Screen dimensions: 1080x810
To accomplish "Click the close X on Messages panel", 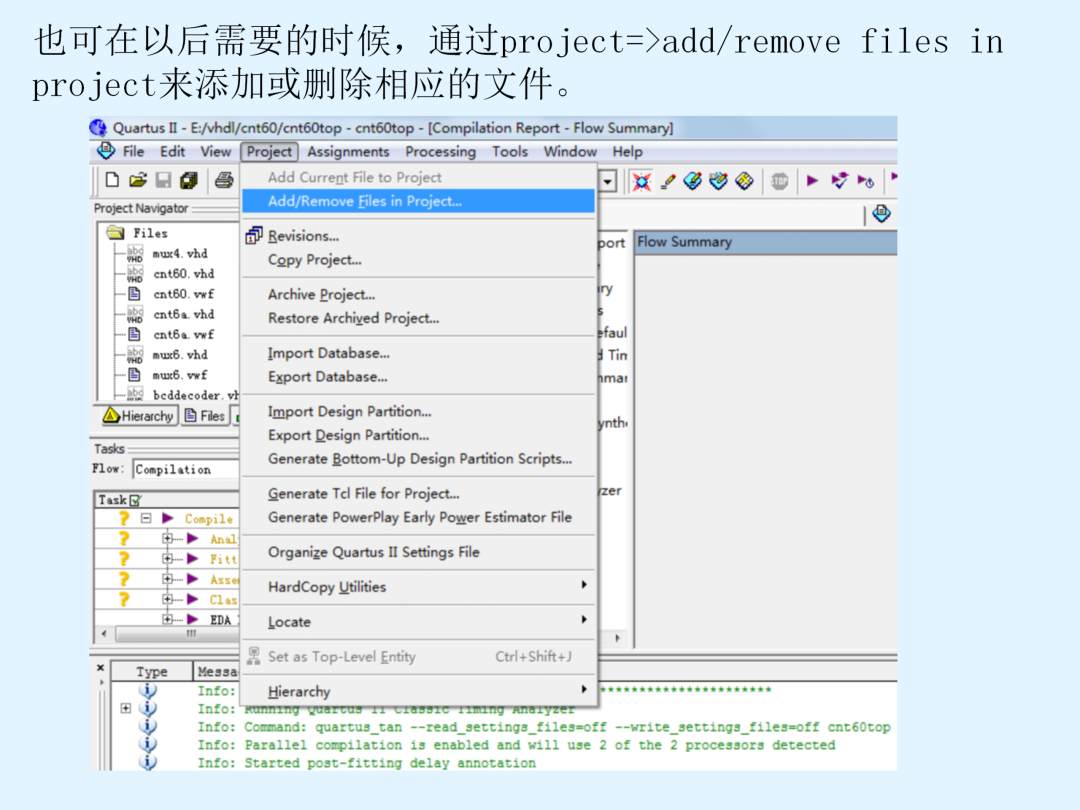I will pyautogui.click(x=101, y=667).
